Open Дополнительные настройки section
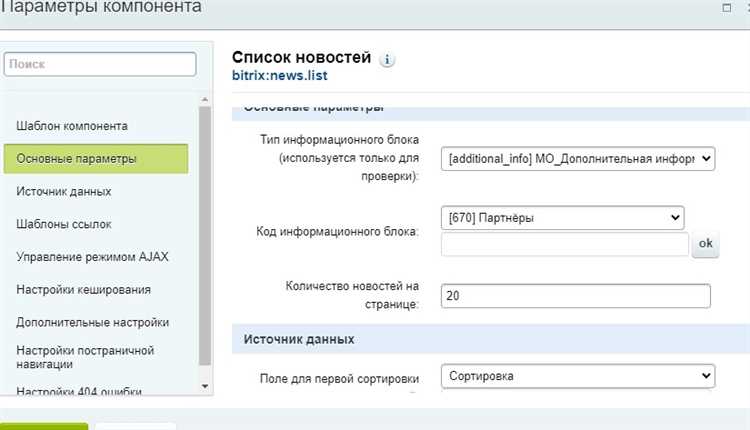 tap(92, 322)
